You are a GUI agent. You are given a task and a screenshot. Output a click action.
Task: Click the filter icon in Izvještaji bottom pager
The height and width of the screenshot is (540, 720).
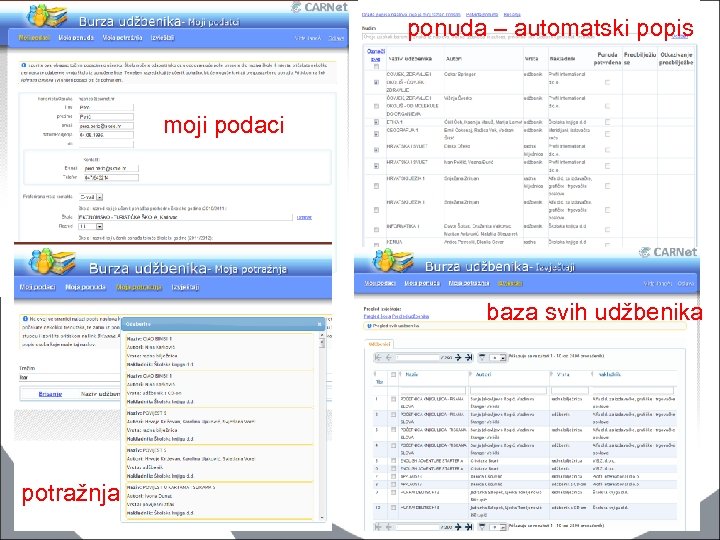click(x=482, y=527)
